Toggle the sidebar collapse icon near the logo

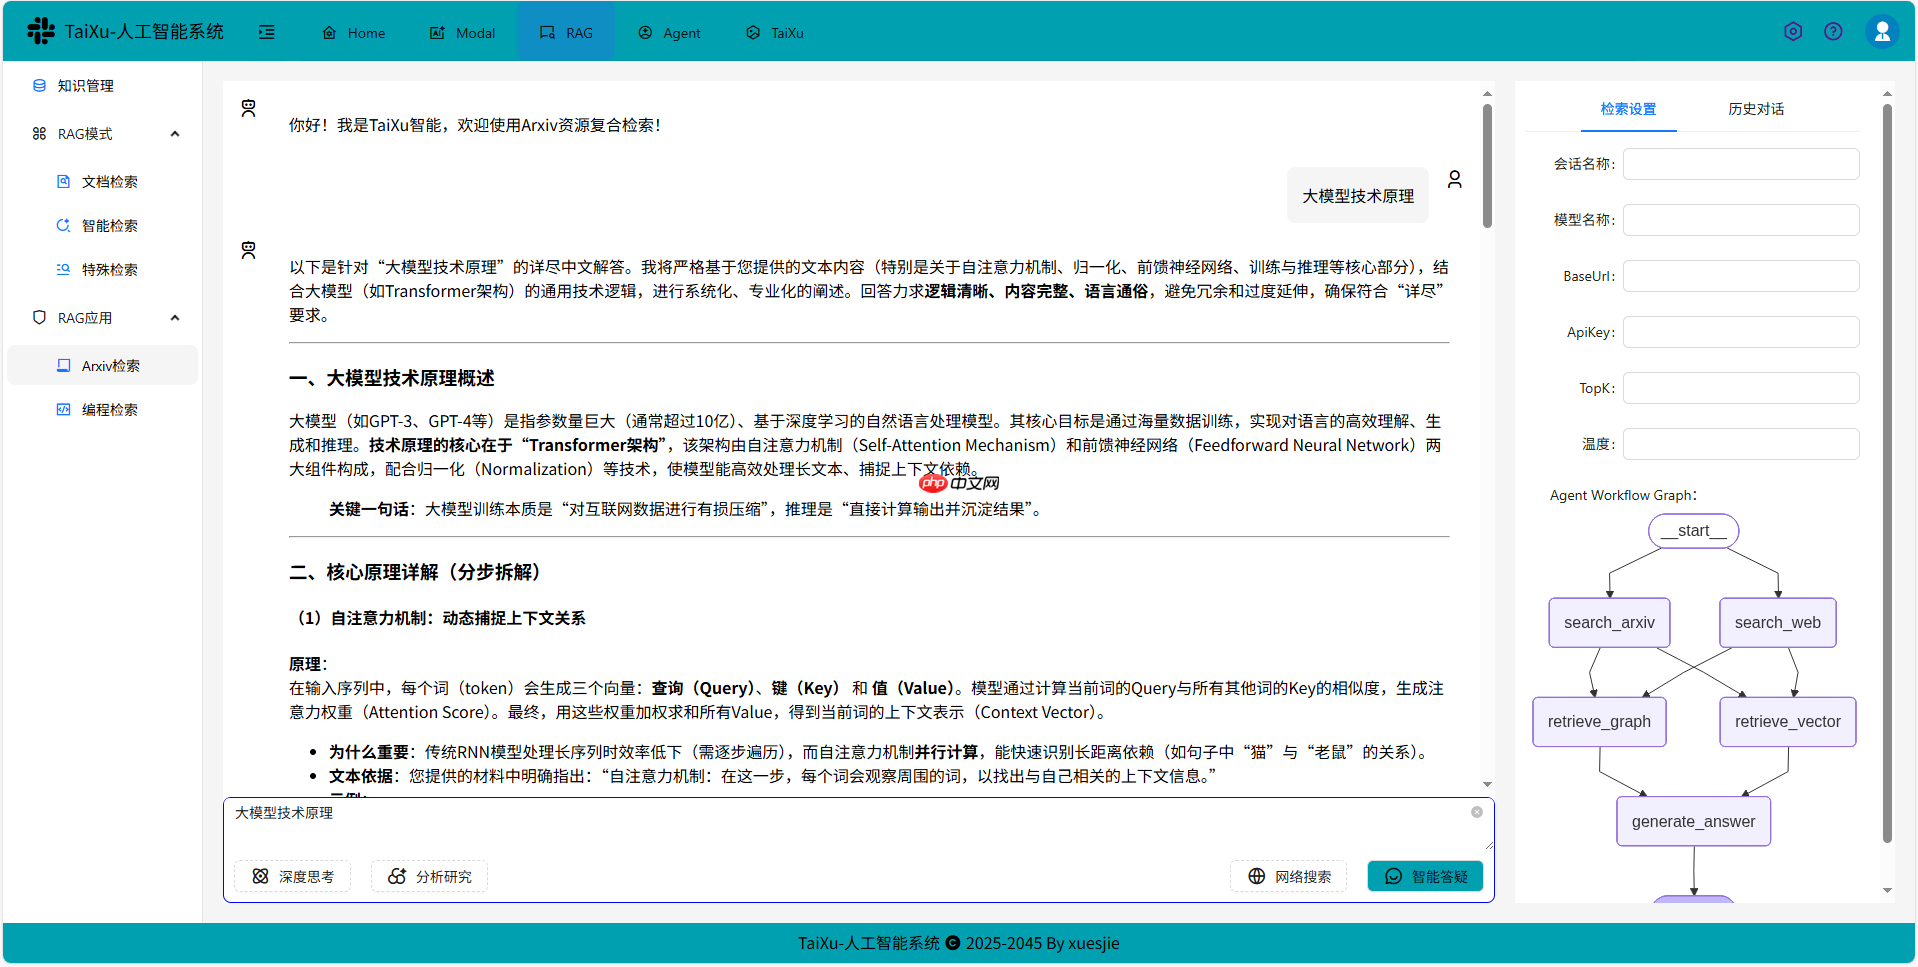[267, 32]
